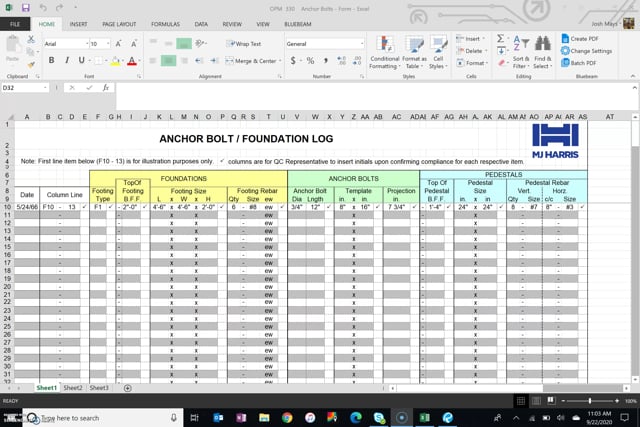Apply red font color
Image resolution: width=640 pixels, height=427 pixels.
131,61
